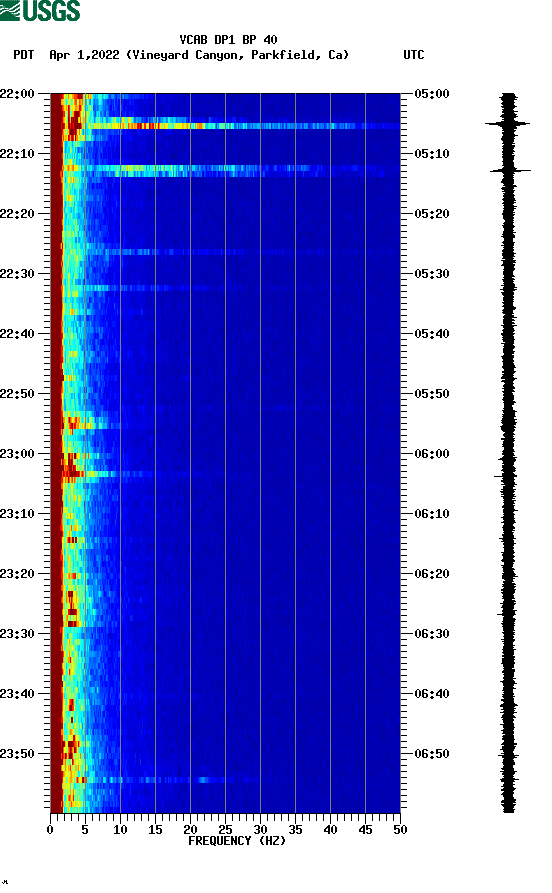This screenshot has width=552, height=893.
Task: Click the USGS logo
Action: pos(40,11)
